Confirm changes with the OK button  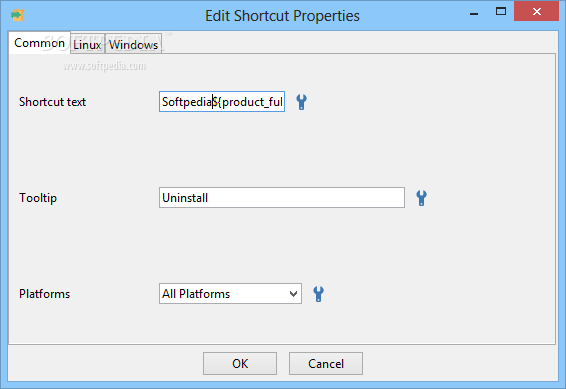coord(240,364)
